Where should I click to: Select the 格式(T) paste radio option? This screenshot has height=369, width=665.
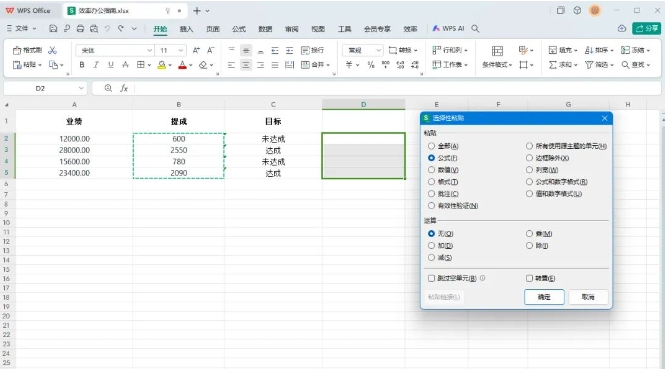[431, 182]
